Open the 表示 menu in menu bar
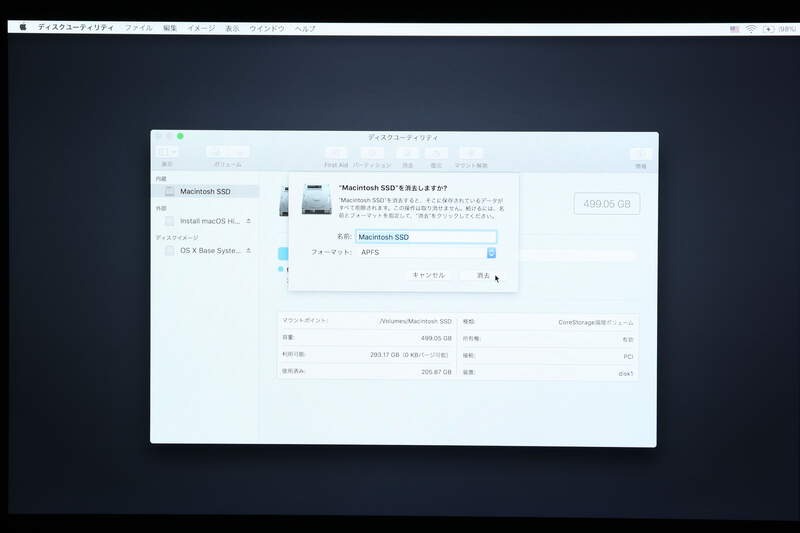The image size is (800, 533). [x=232, y=29]
